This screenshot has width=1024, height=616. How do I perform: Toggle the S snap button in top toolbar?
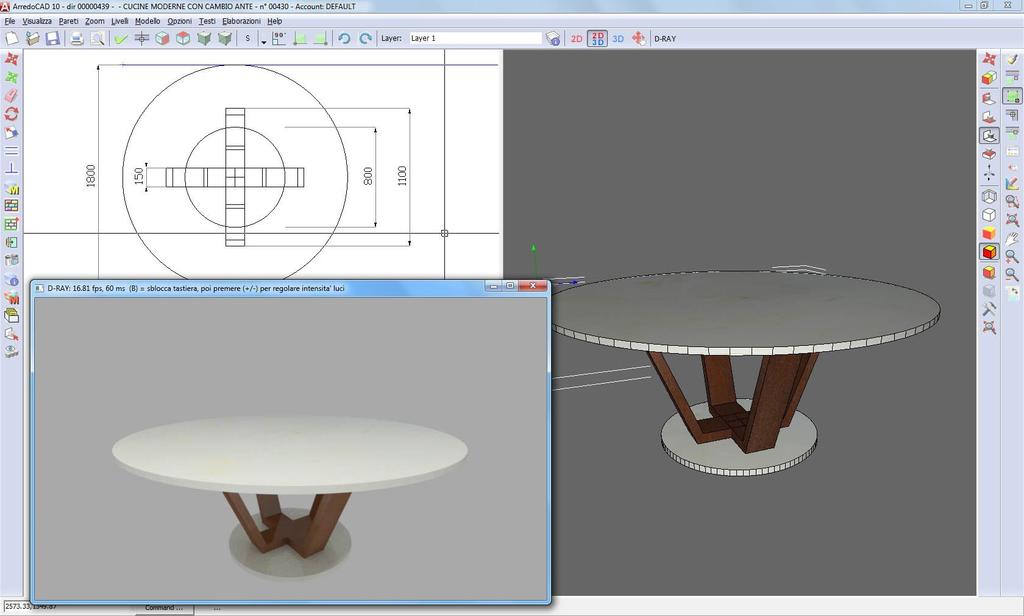(x=248, y=39)
